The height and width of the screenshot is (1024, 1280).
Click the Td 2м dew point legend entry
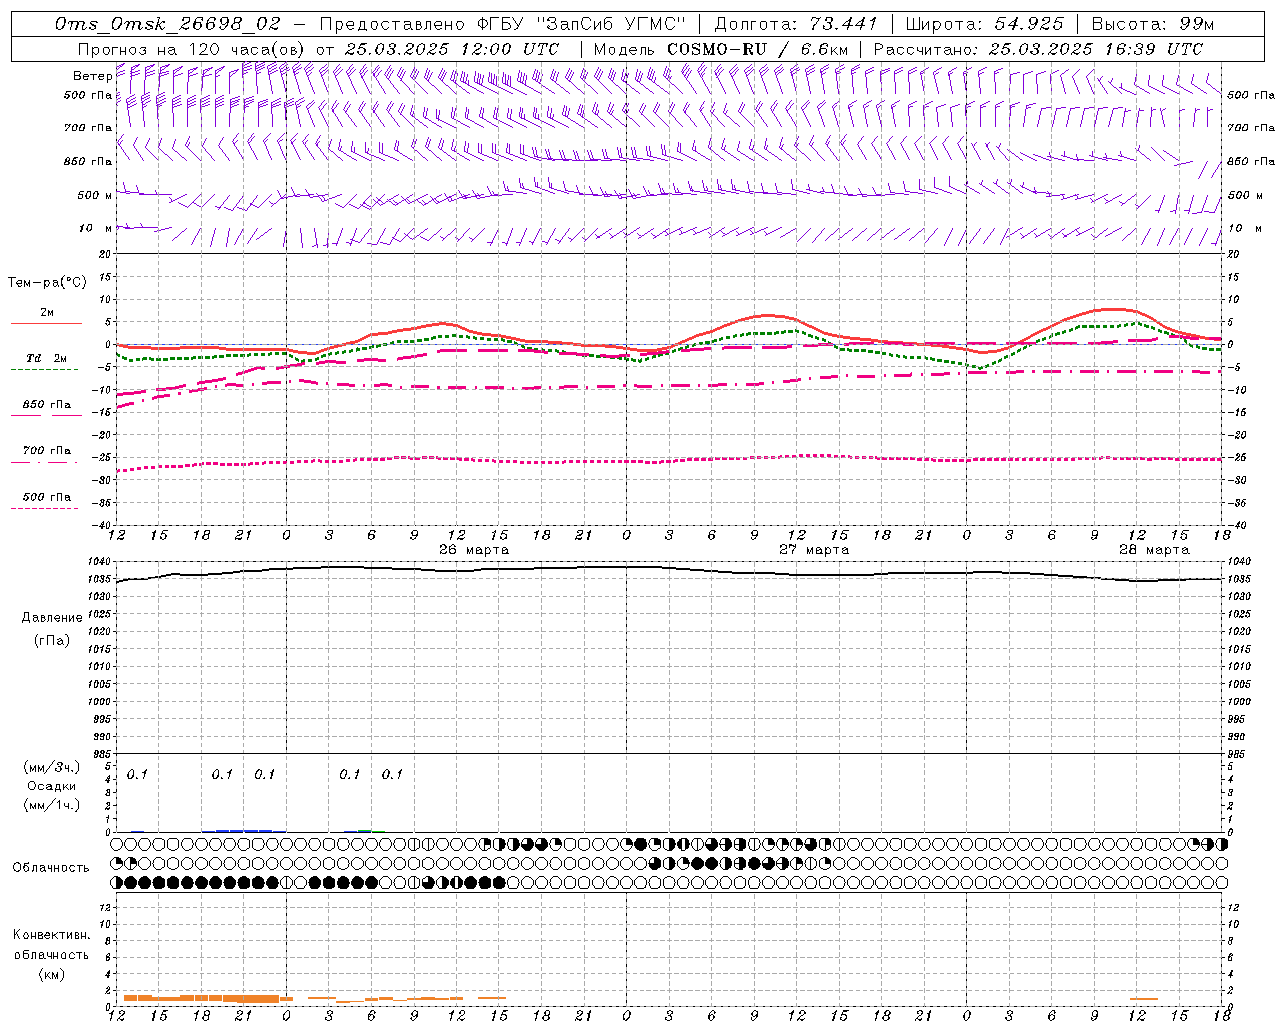[46, 358]
